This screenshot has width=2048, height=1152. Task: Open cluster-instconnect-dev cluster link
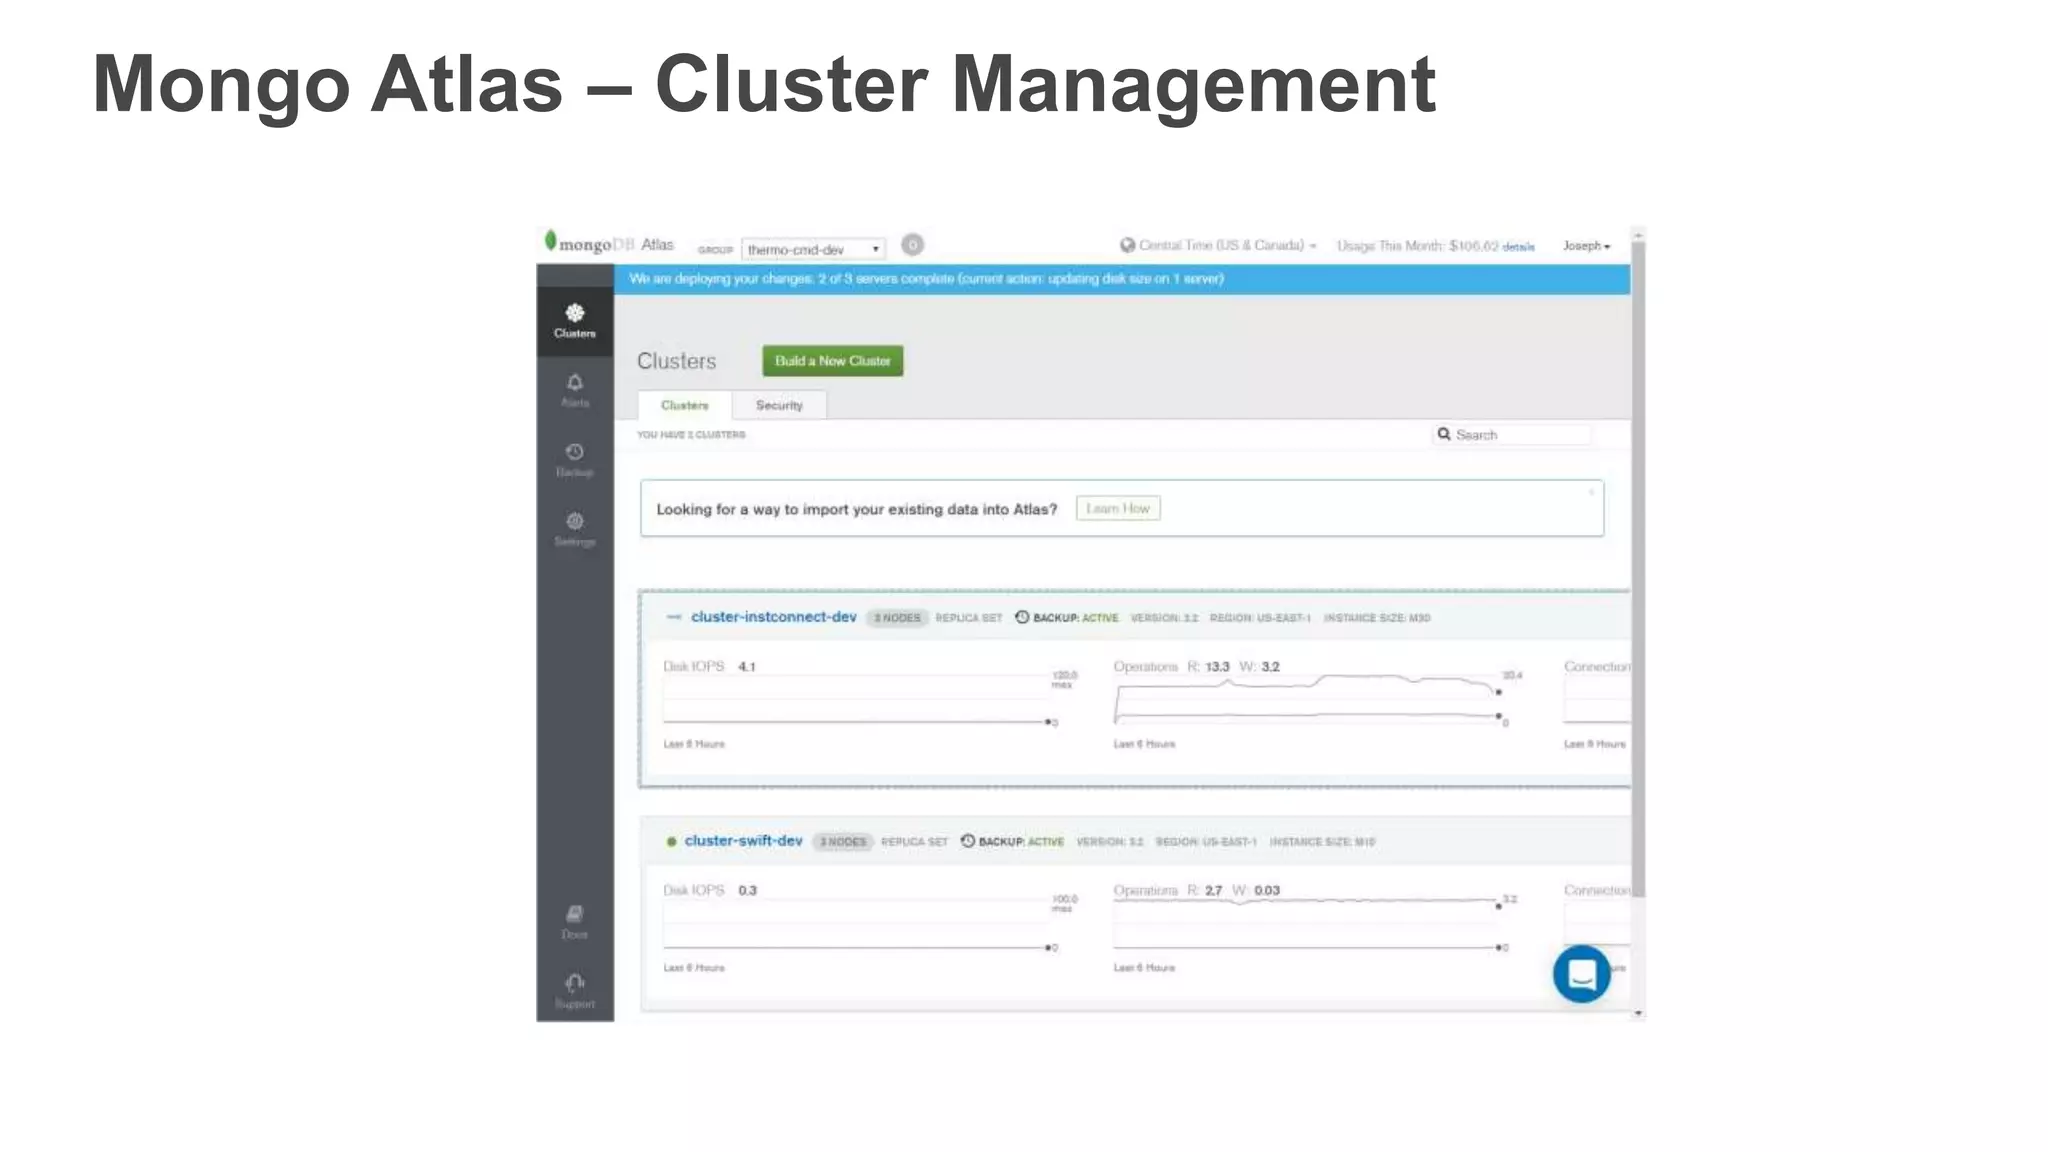[773, 617]
